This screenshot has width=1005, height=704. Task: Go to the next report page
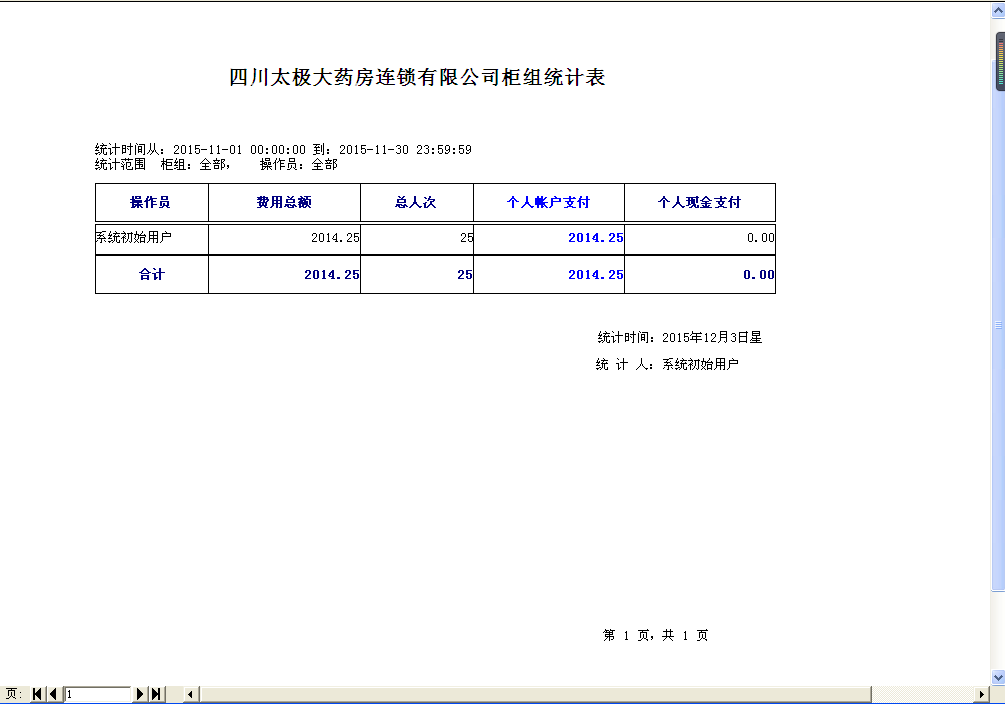tap(140, 694)
